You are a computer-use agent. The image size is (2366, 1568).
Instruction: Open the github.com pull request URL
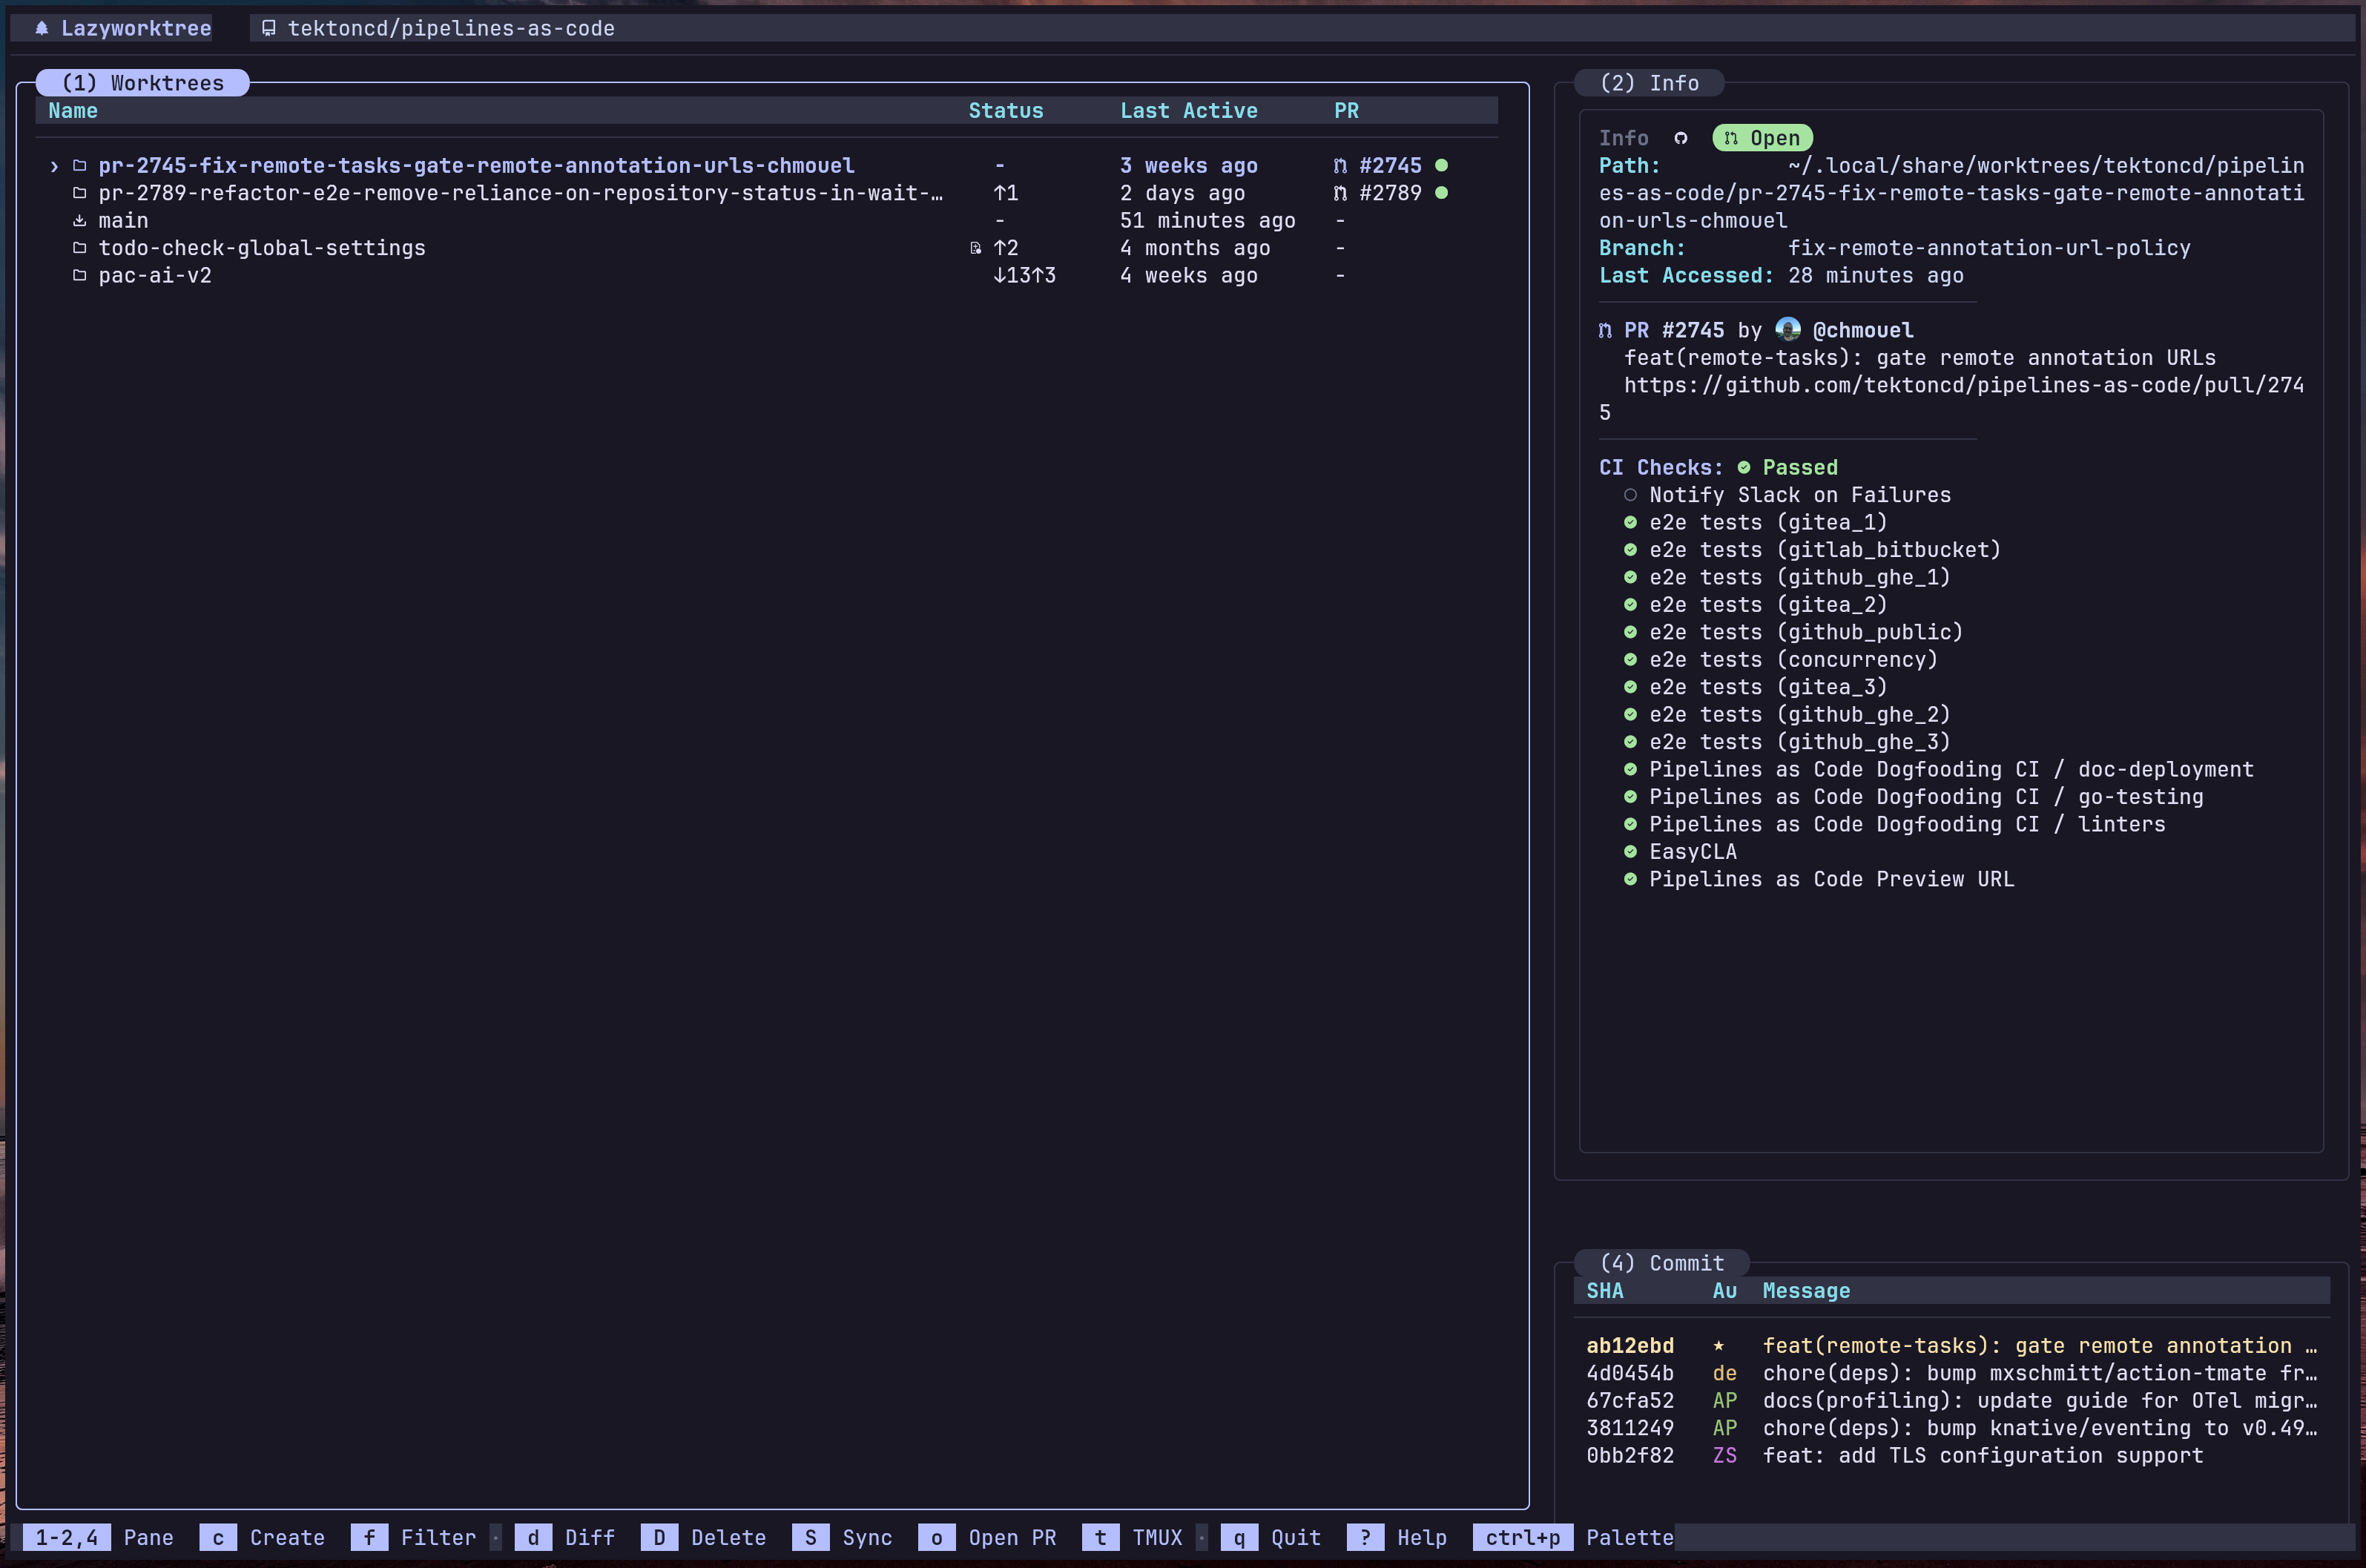point(1951,399)
